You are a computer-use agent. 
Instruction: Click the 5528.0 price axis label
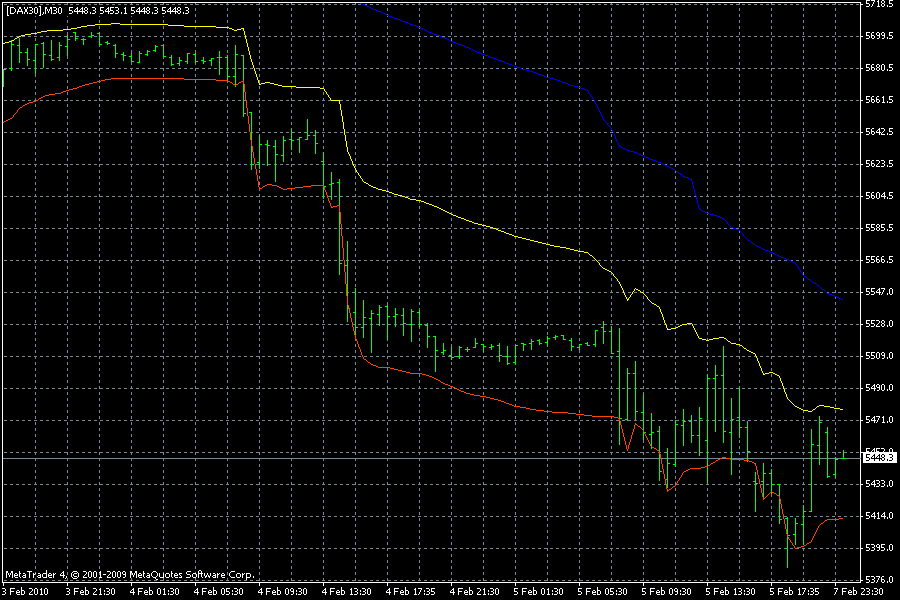[x=879, y=324]
